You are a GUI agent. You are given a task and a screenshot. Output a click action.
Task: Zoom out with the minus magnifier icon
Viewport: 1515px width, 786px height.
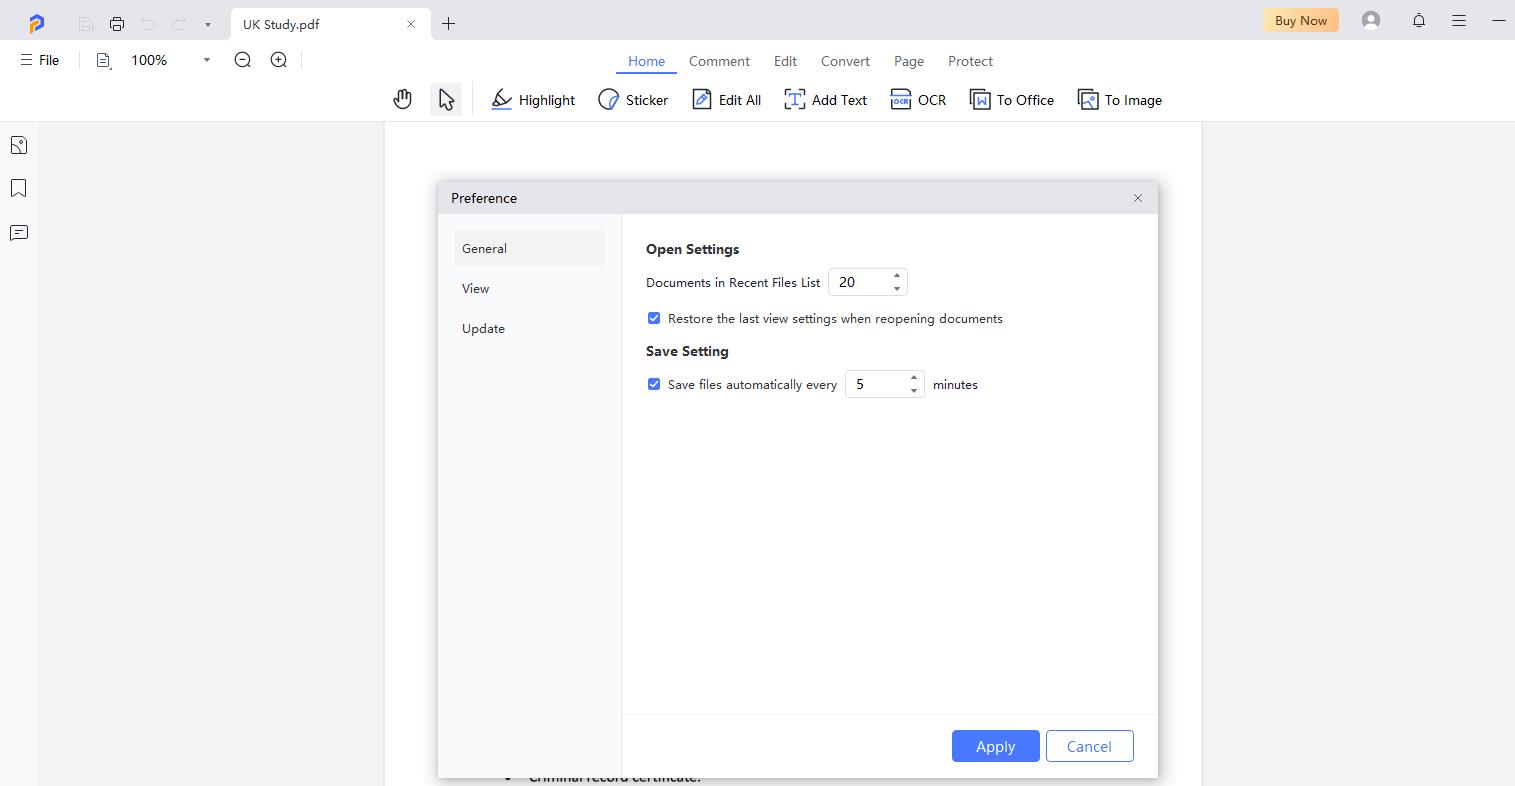click(x=243, y=60)
